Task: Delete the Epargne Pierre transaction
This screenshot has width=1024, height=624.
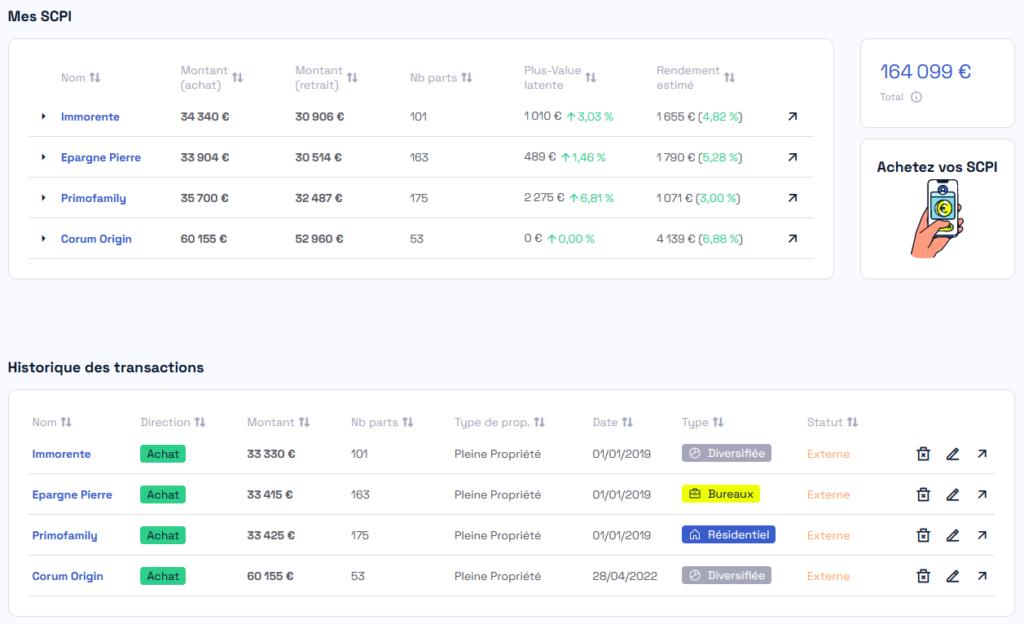Action: click(923, 495)
